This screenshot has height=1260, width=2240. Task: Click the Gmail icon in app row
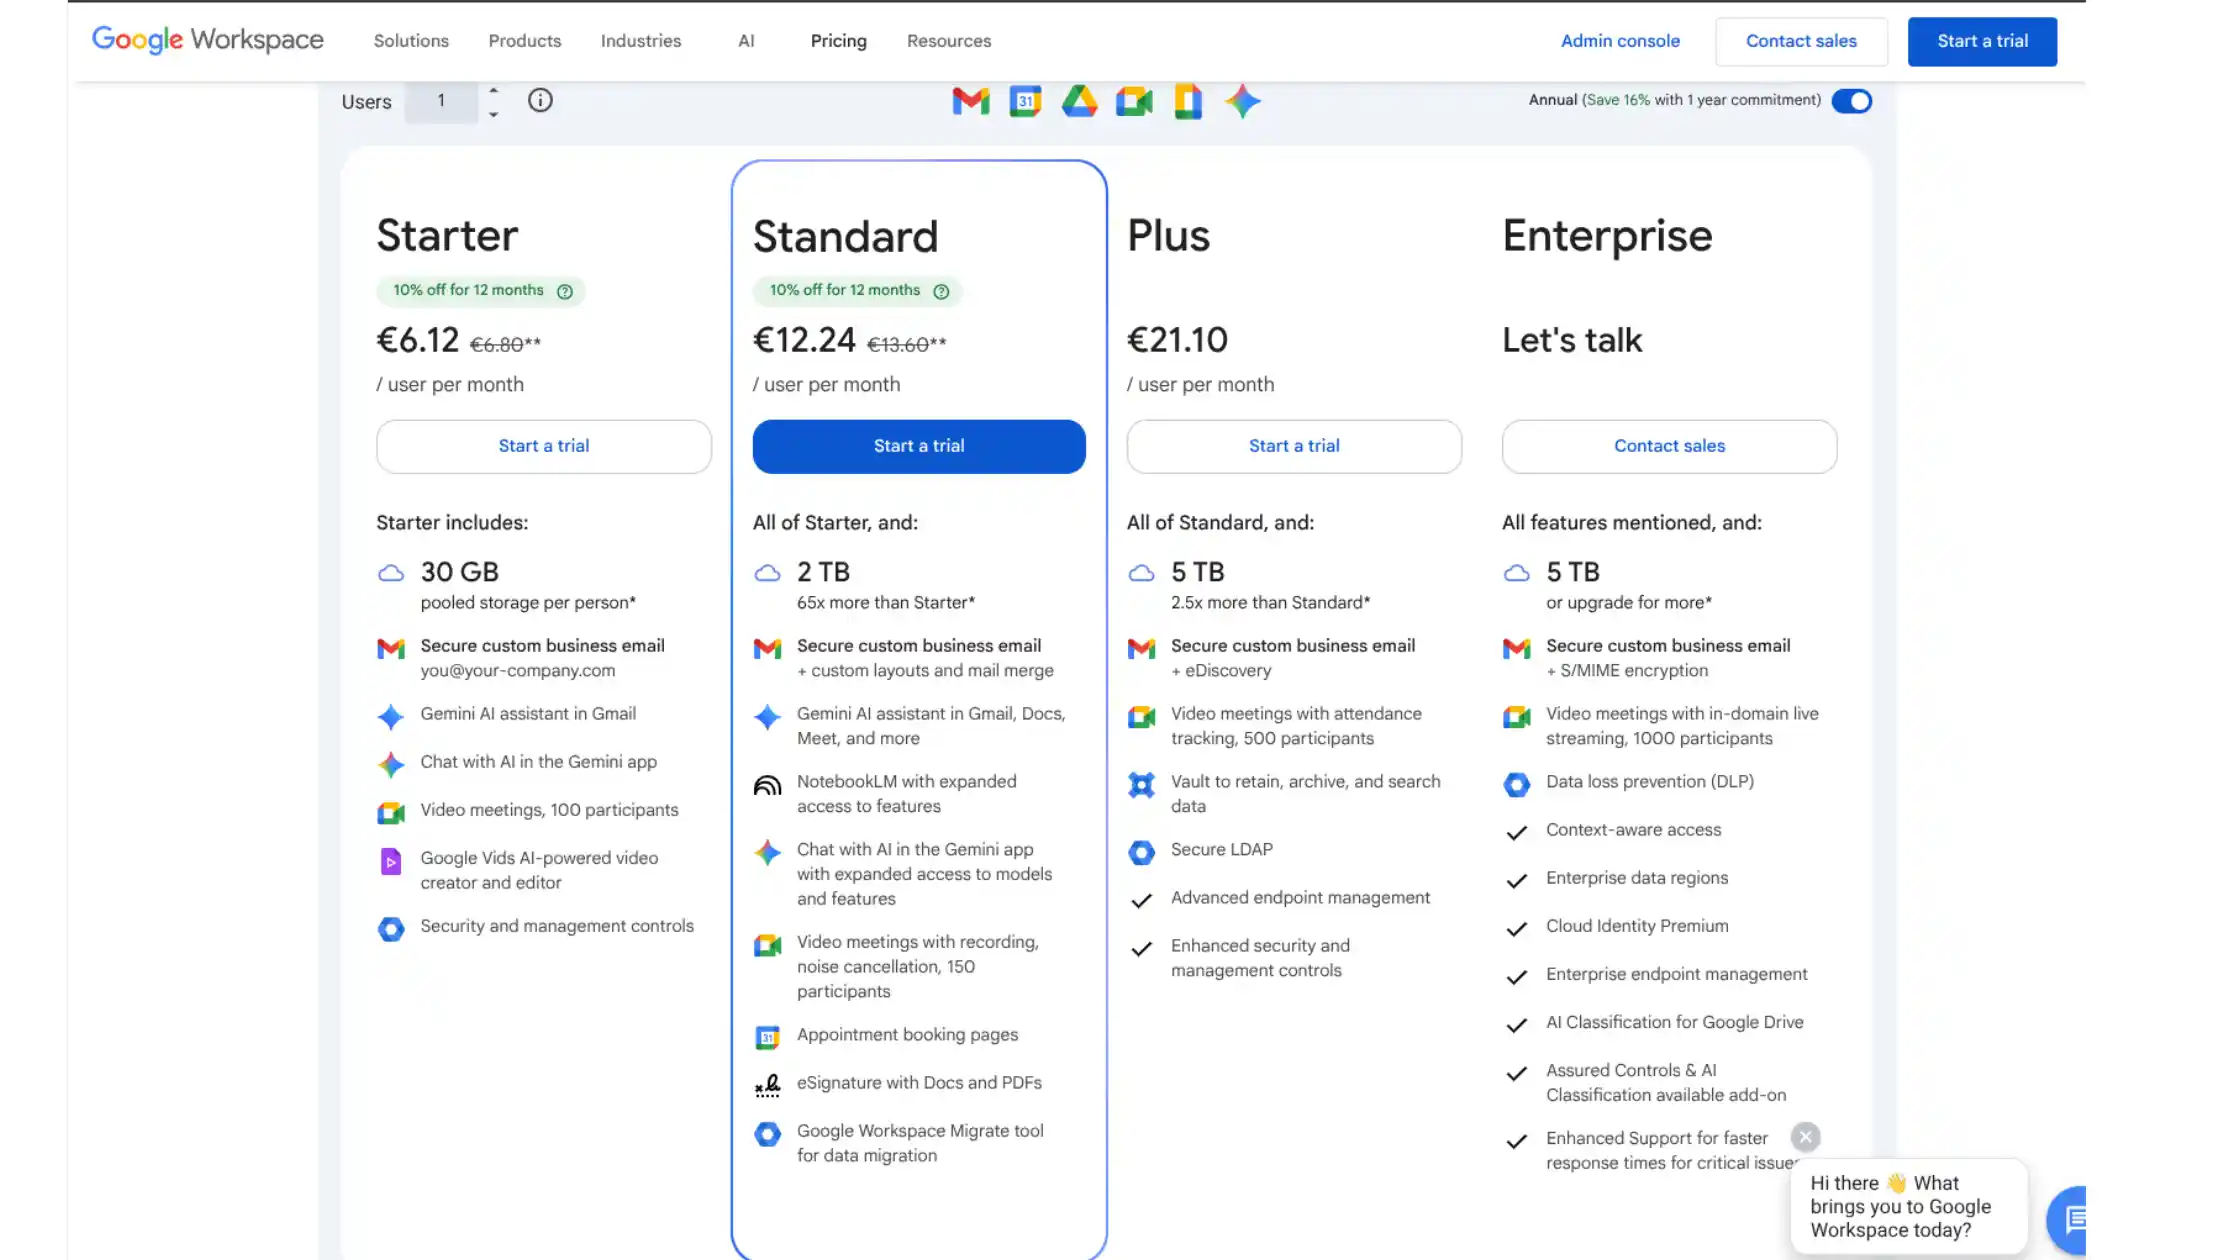[x=970, y=101]
